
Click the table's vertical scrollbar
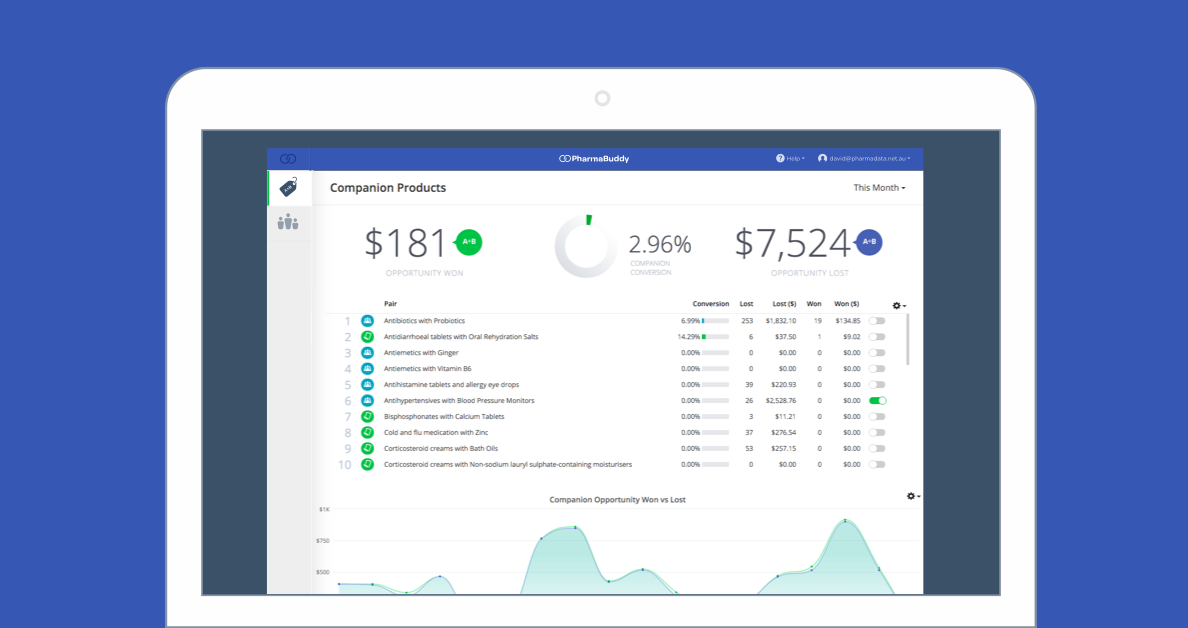coord(908,339)
